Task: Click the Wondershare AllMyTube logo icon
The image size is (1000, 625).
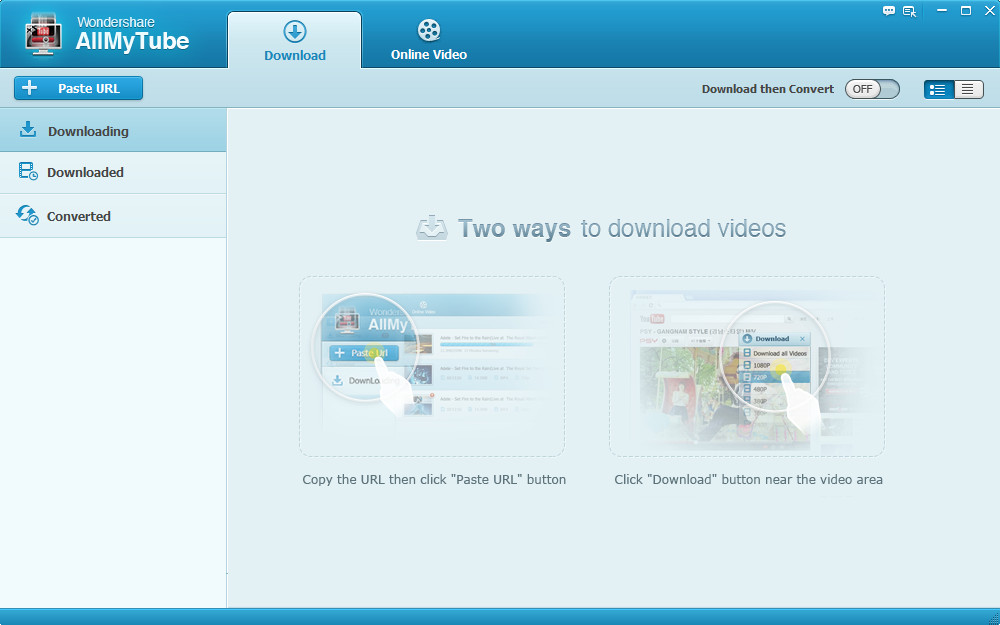Action: (x=43, y=36)
